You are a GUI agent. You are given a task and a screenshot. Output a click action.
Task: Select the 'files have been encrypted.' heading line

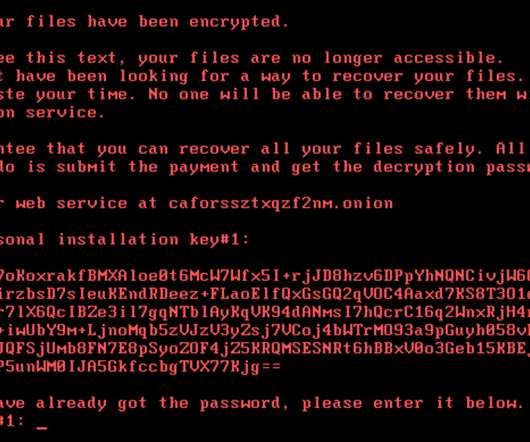click(x=144, y=22)
